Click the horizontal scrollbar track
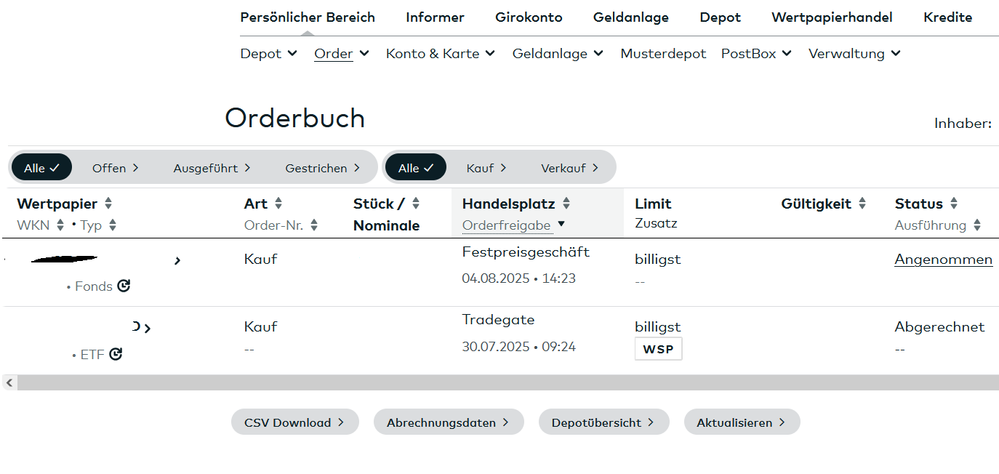 [x=500, y=382]
